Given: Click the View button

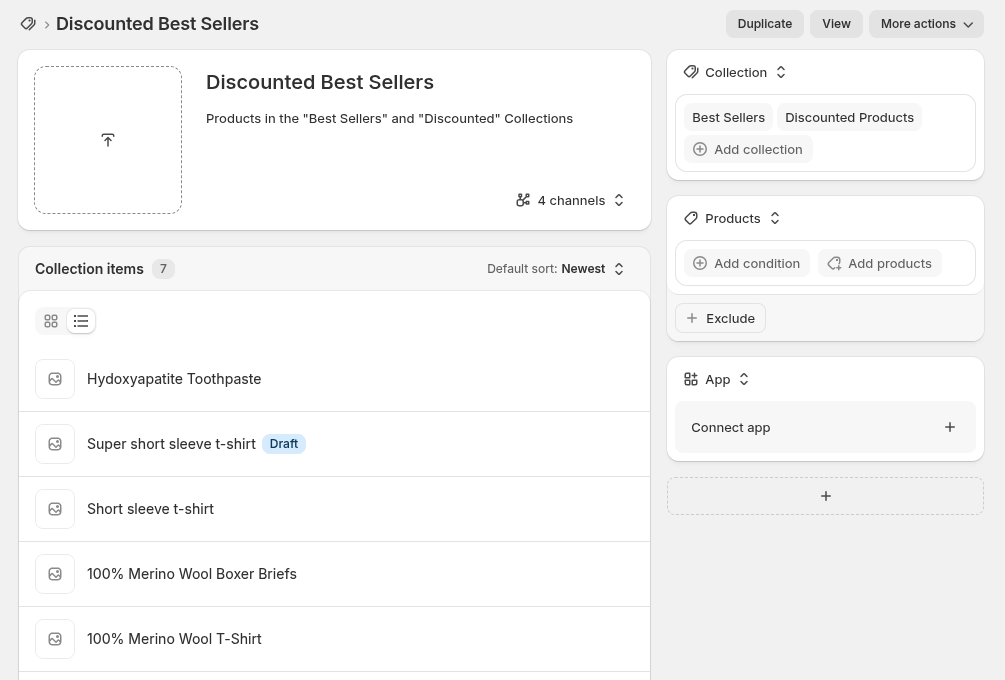Looking at the screenshot, I should click(x=836, y=24).
